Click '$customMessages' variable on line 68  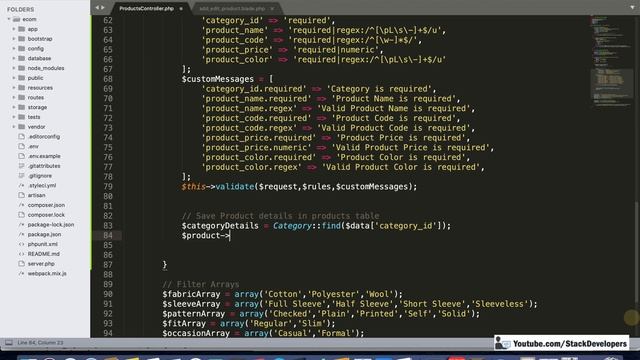tap(218, 79)
